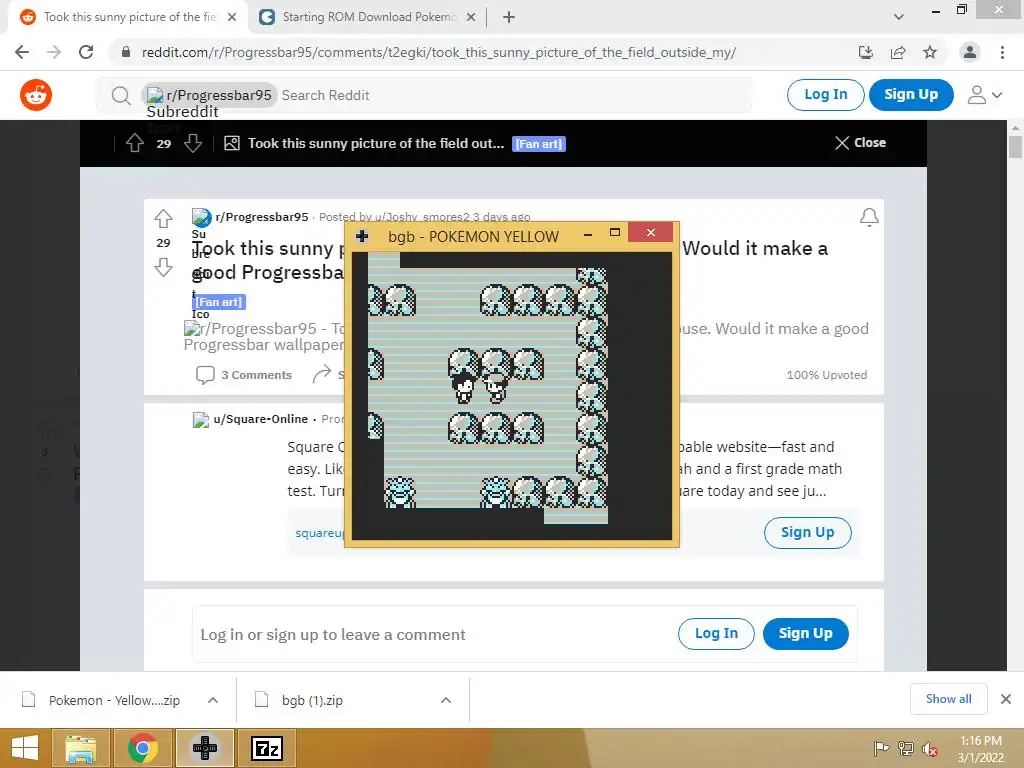Follow post with the bell icon
Viewport: 1024px width, 768px height.
[x=869, y=217]
